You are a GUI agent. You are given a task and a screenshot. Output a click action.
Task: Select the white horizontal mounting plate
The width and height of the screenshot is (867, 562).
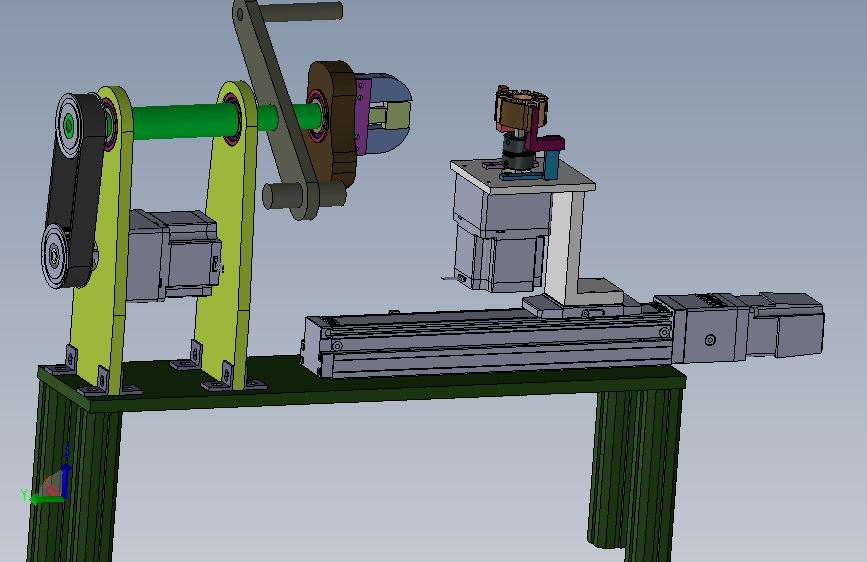pyautogui.click(x=523, y=177)
